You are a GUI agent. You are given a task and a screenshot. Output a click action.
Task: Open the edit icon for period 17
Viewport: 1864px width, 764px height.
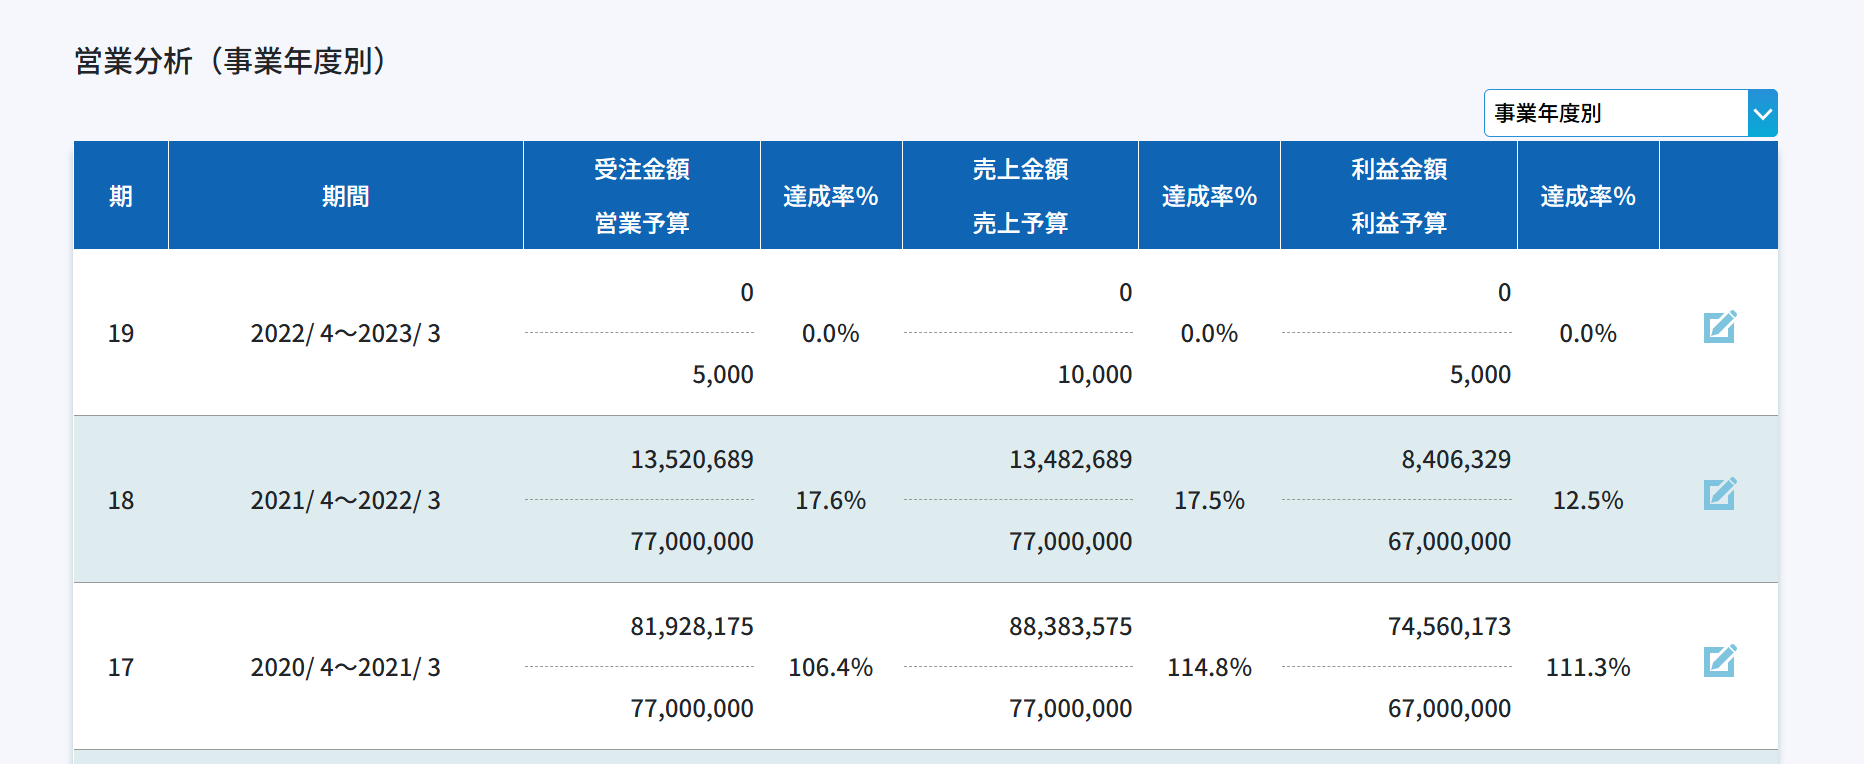click(1719, 661)
